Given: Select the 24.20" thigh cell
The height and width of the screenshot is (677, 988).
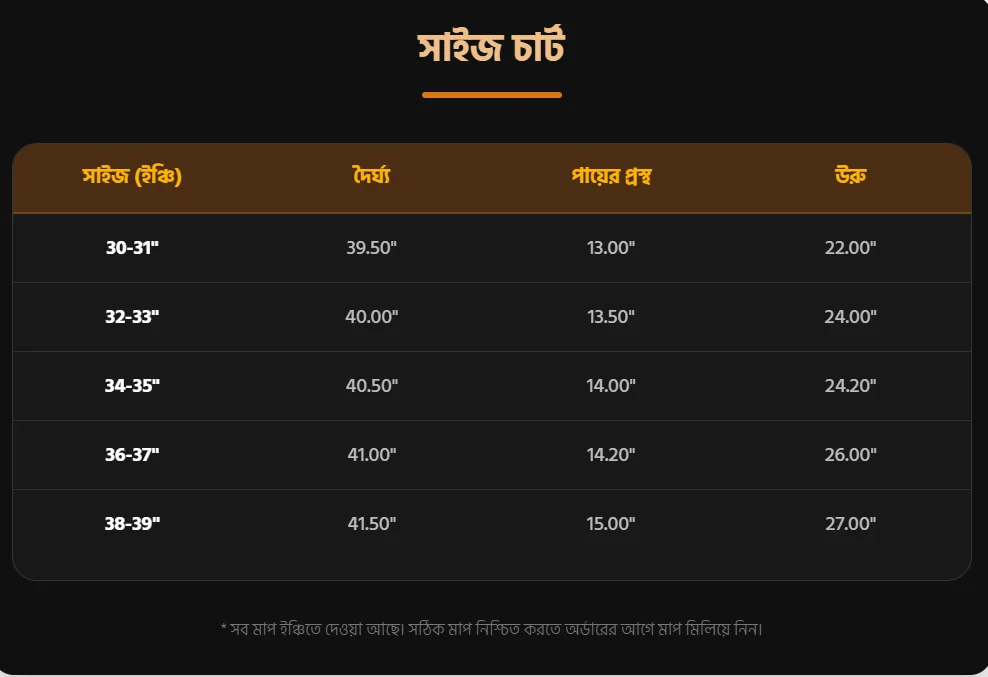Looking at the screenshot, I should 851,386.
